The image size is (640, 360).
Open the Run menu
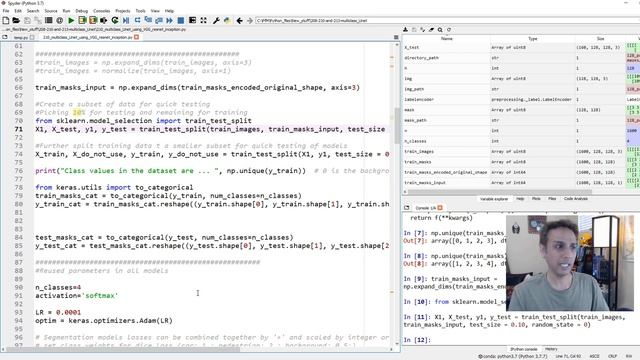[x=66, y=11]
